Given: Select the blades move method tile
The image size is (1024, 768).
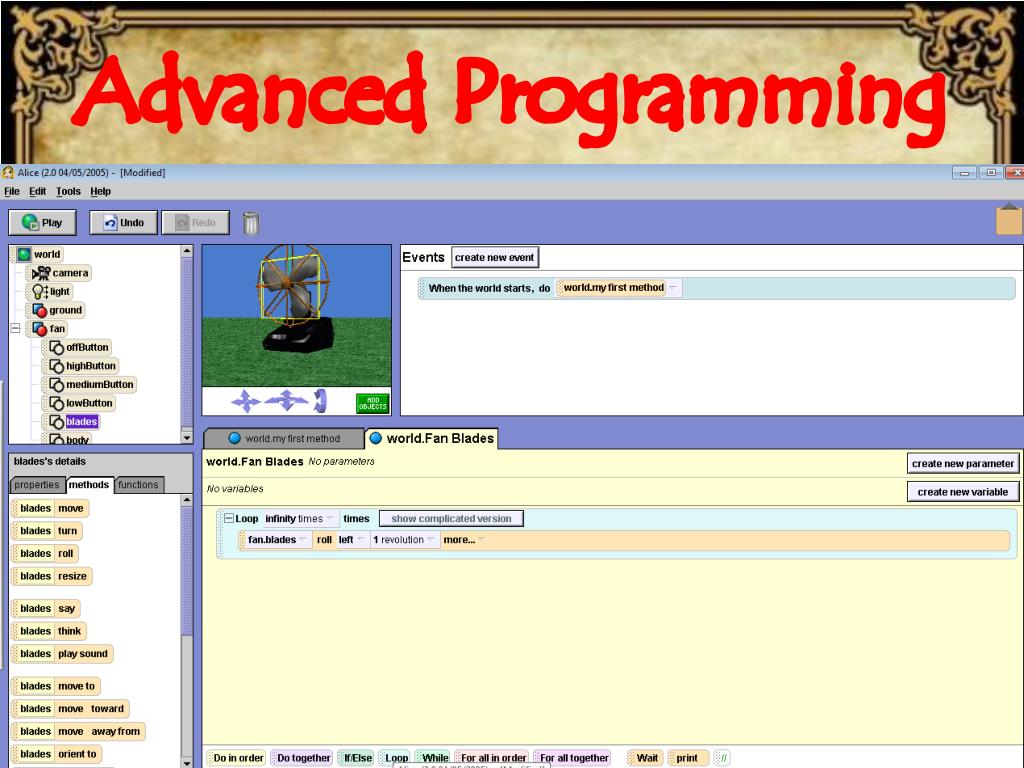Looking at the screenshot, I should [52, 508].
